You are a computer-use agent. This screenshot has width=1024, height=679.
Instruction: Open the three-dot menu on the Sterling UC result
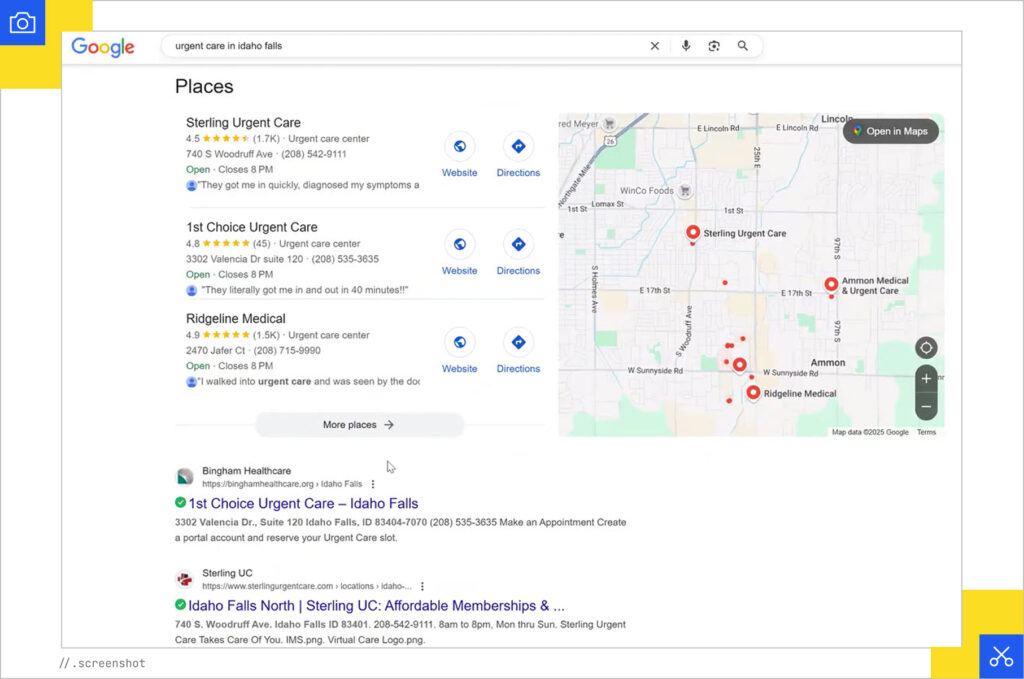tap(422, 585)
